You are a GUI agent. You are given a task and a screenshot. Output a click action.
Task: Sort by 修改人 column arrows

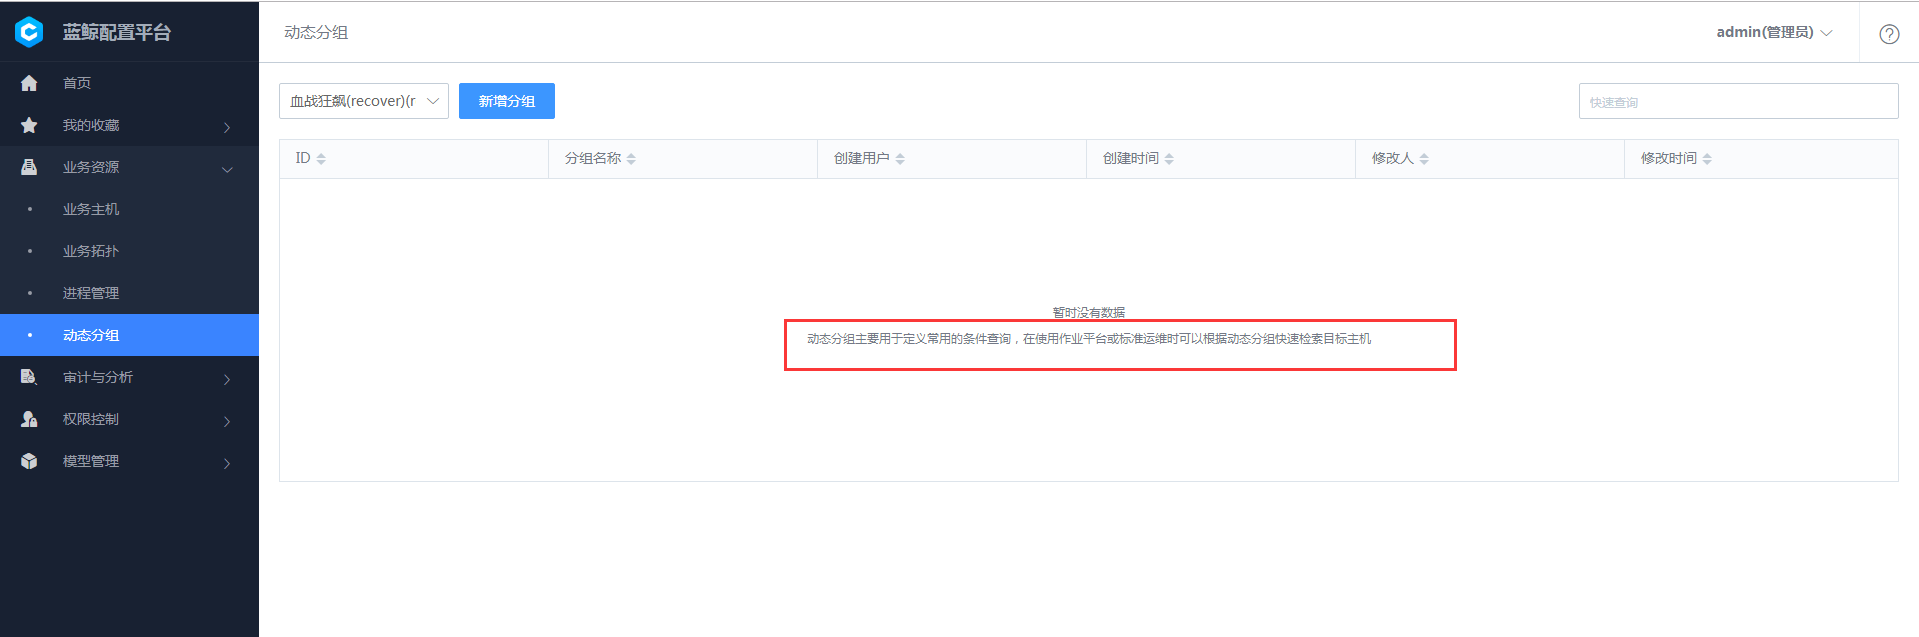1424,159
